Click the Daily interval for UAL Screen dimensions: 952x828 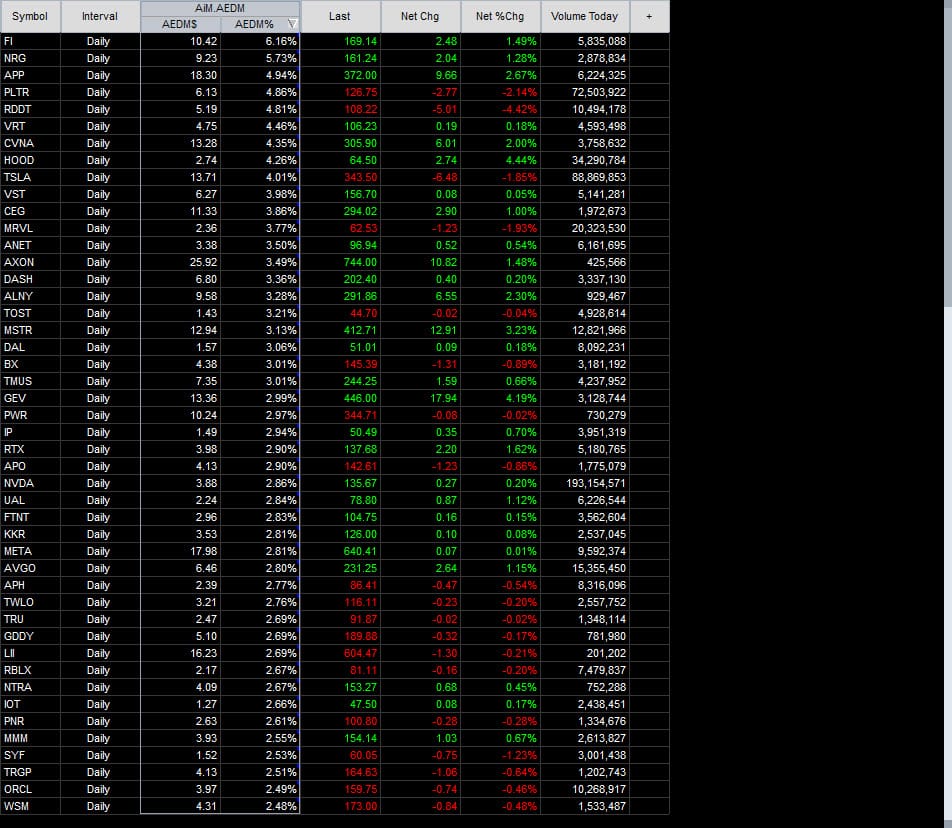click(98, 500)
